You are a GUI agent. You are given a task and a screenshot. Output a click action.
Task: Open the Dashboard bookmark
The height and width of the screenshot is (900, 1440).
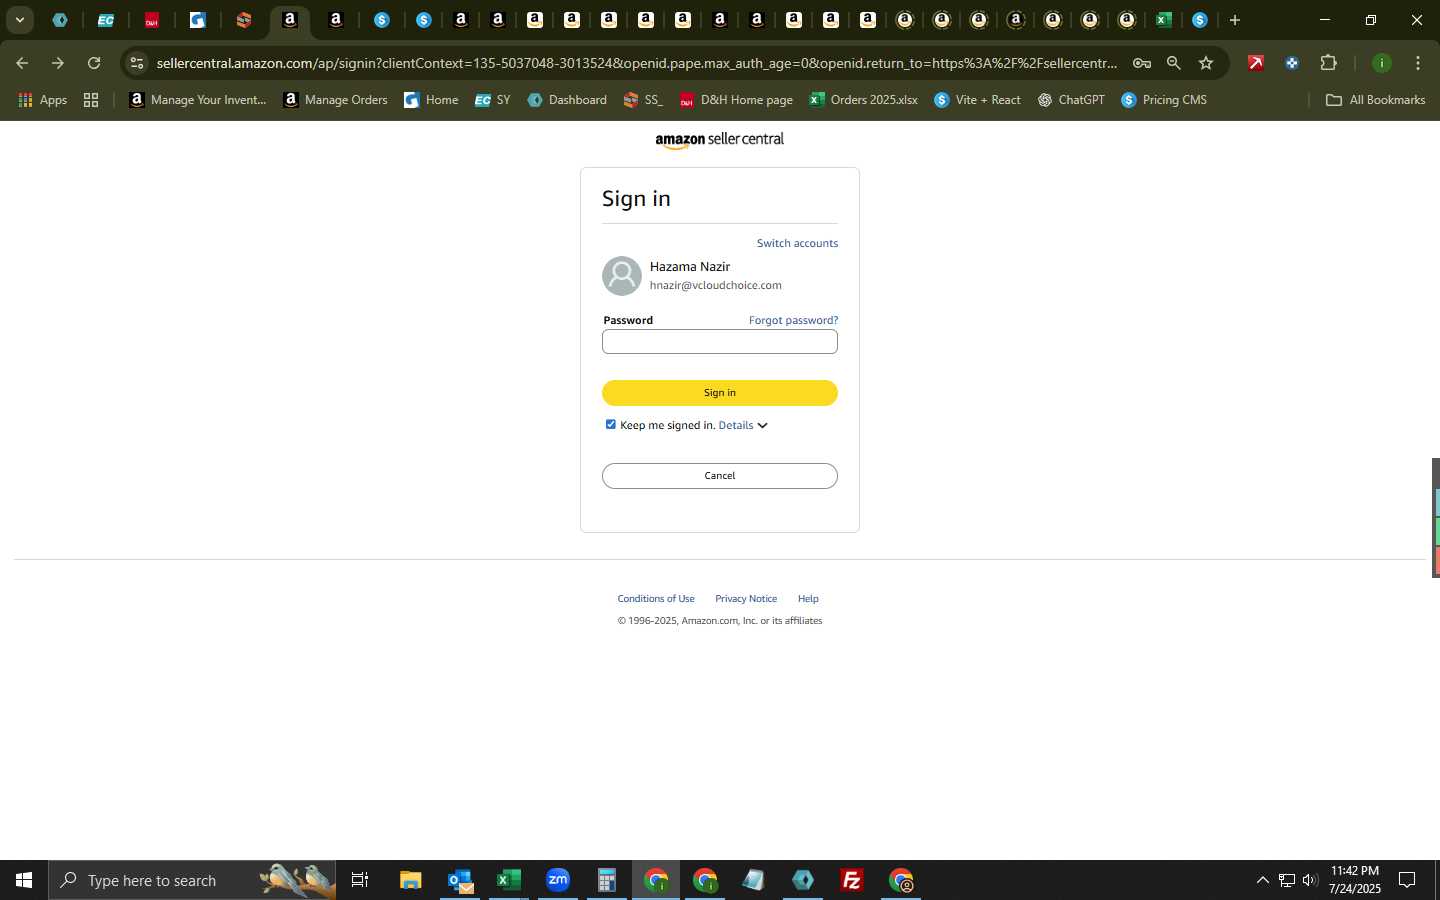point(567,100)
